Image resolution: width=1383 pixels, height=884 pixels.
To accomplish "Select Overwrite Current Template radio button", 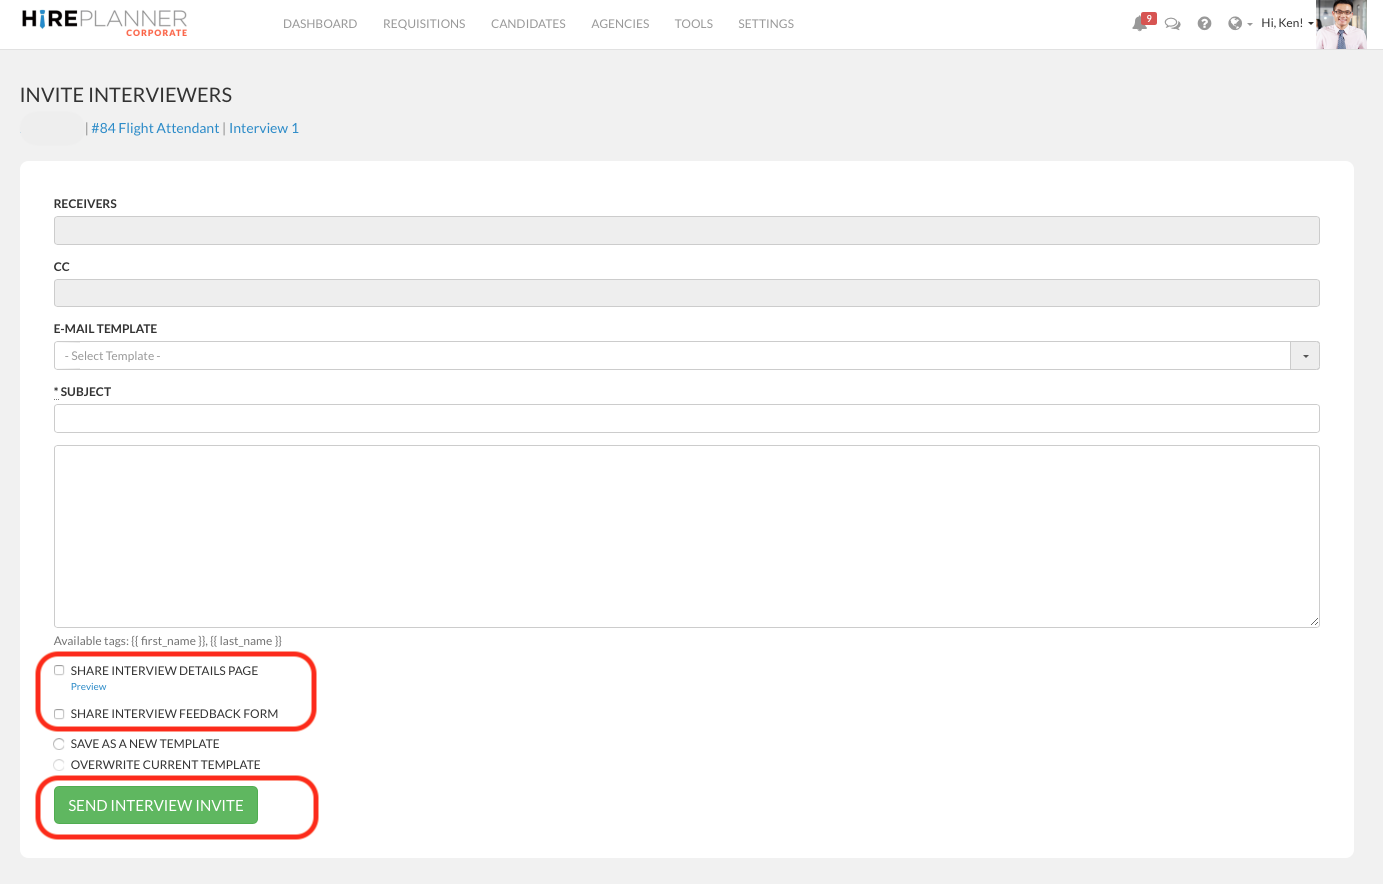I will coord(59,765).
